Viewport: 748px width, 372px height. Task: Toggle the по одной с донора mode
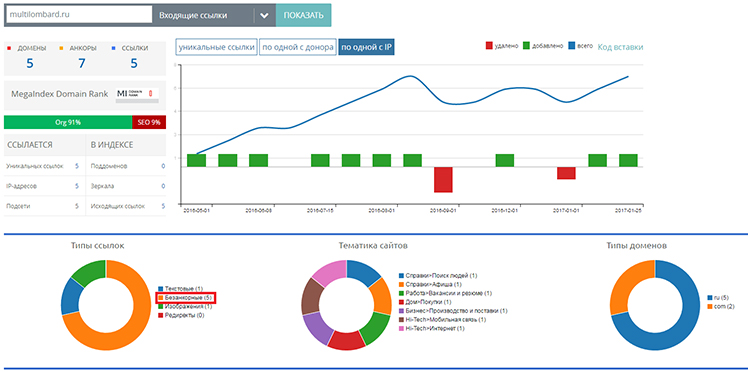(x=298, y=47)
